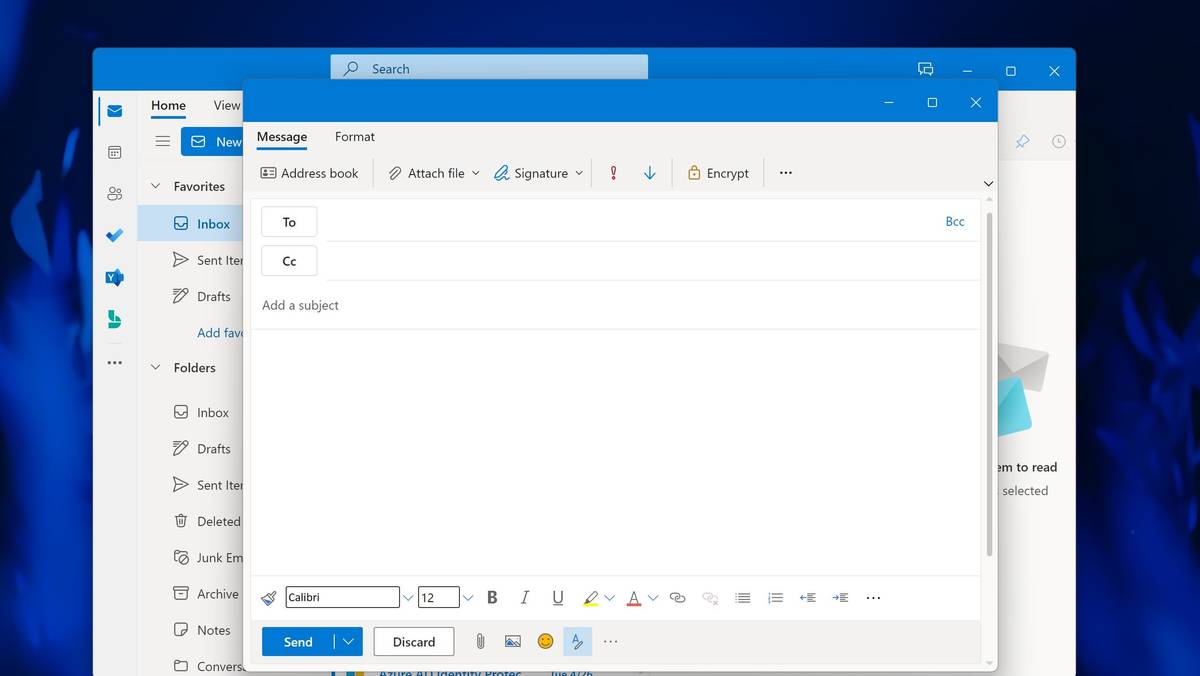Insert a picture inline
The width and height of the screenshot is (1200, 676).
tap(513, 641)
